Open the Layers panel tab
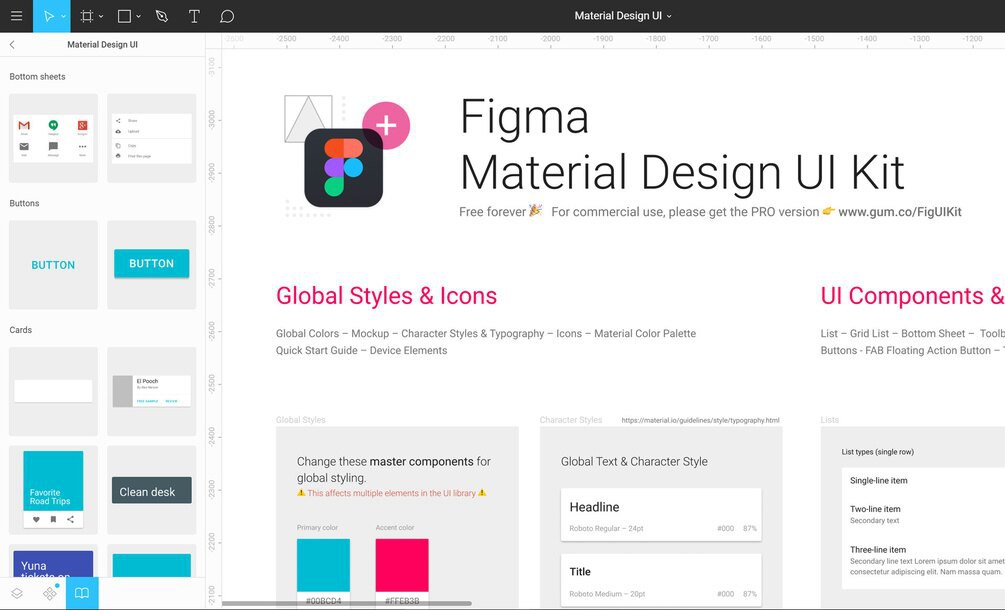Viewport: 1005px width, 610px height. click(x=17, y=593)
